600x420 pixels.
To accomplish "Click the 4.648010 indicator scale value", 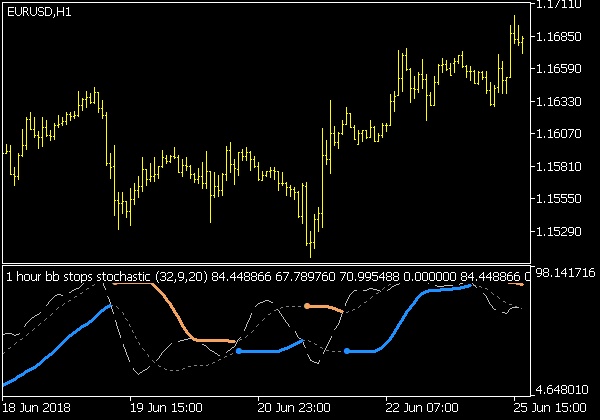I will point(562,390).
